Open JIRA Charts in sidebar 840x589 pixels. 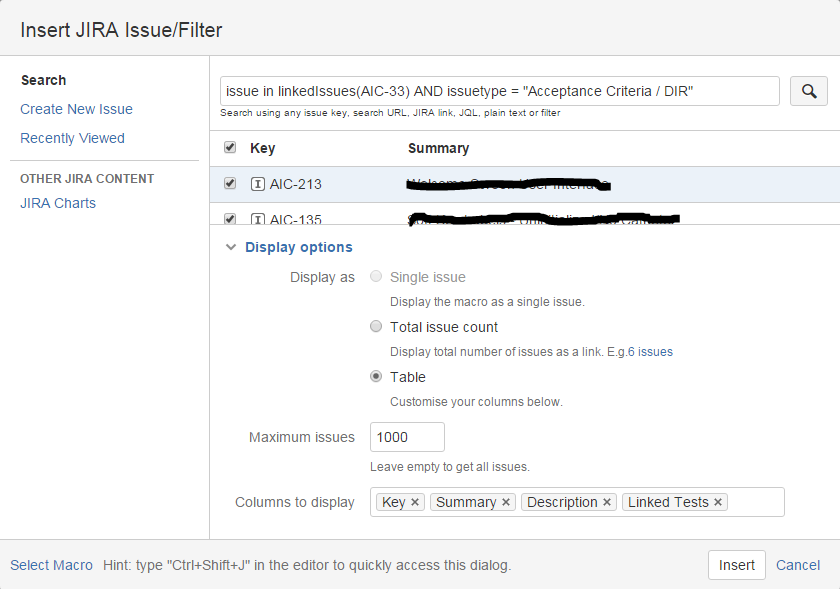pyautogui.click(x=58, y=203)
